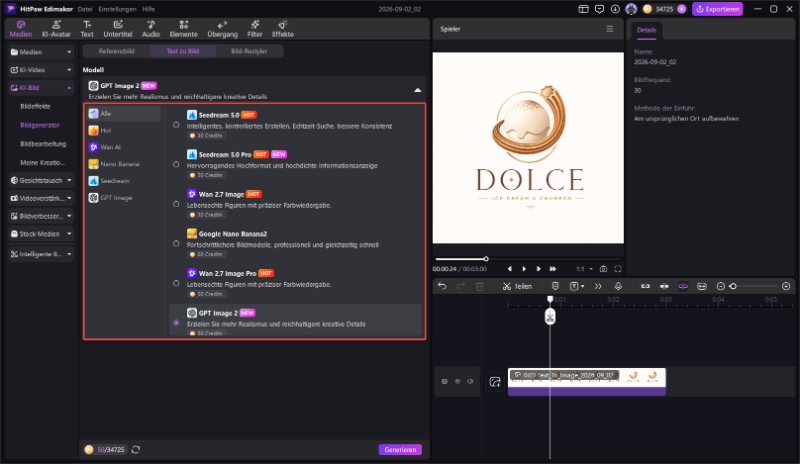Switch to the Bild-Restyler tab
The image size is (800, 464).
[x=249, y=51]
